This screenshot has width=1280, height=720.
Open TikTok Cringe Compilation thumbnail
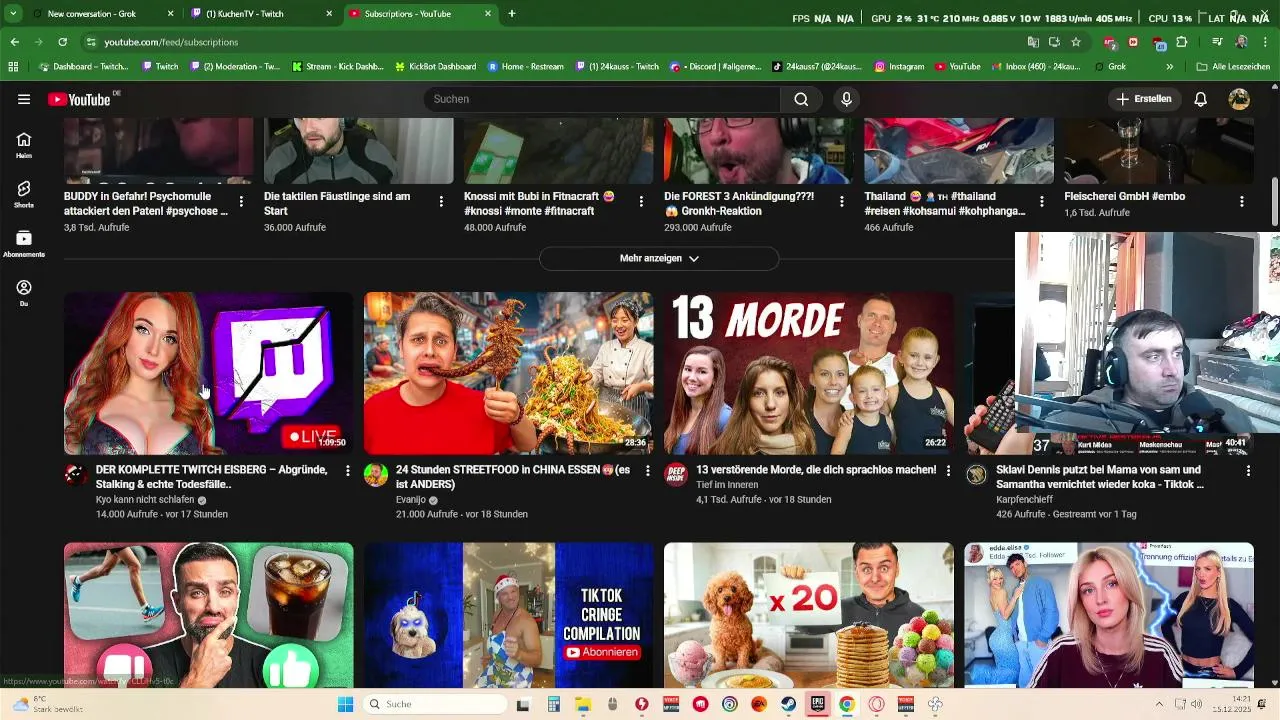click(508, 615)
